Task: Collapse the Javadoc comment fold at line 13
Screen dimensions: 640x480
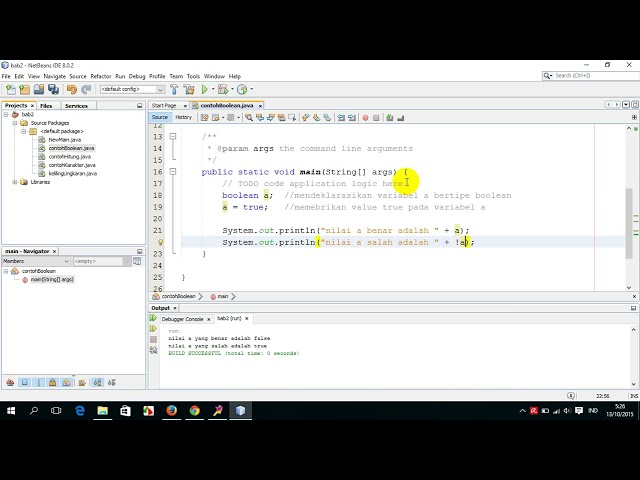Action: (x=173, y=136)
